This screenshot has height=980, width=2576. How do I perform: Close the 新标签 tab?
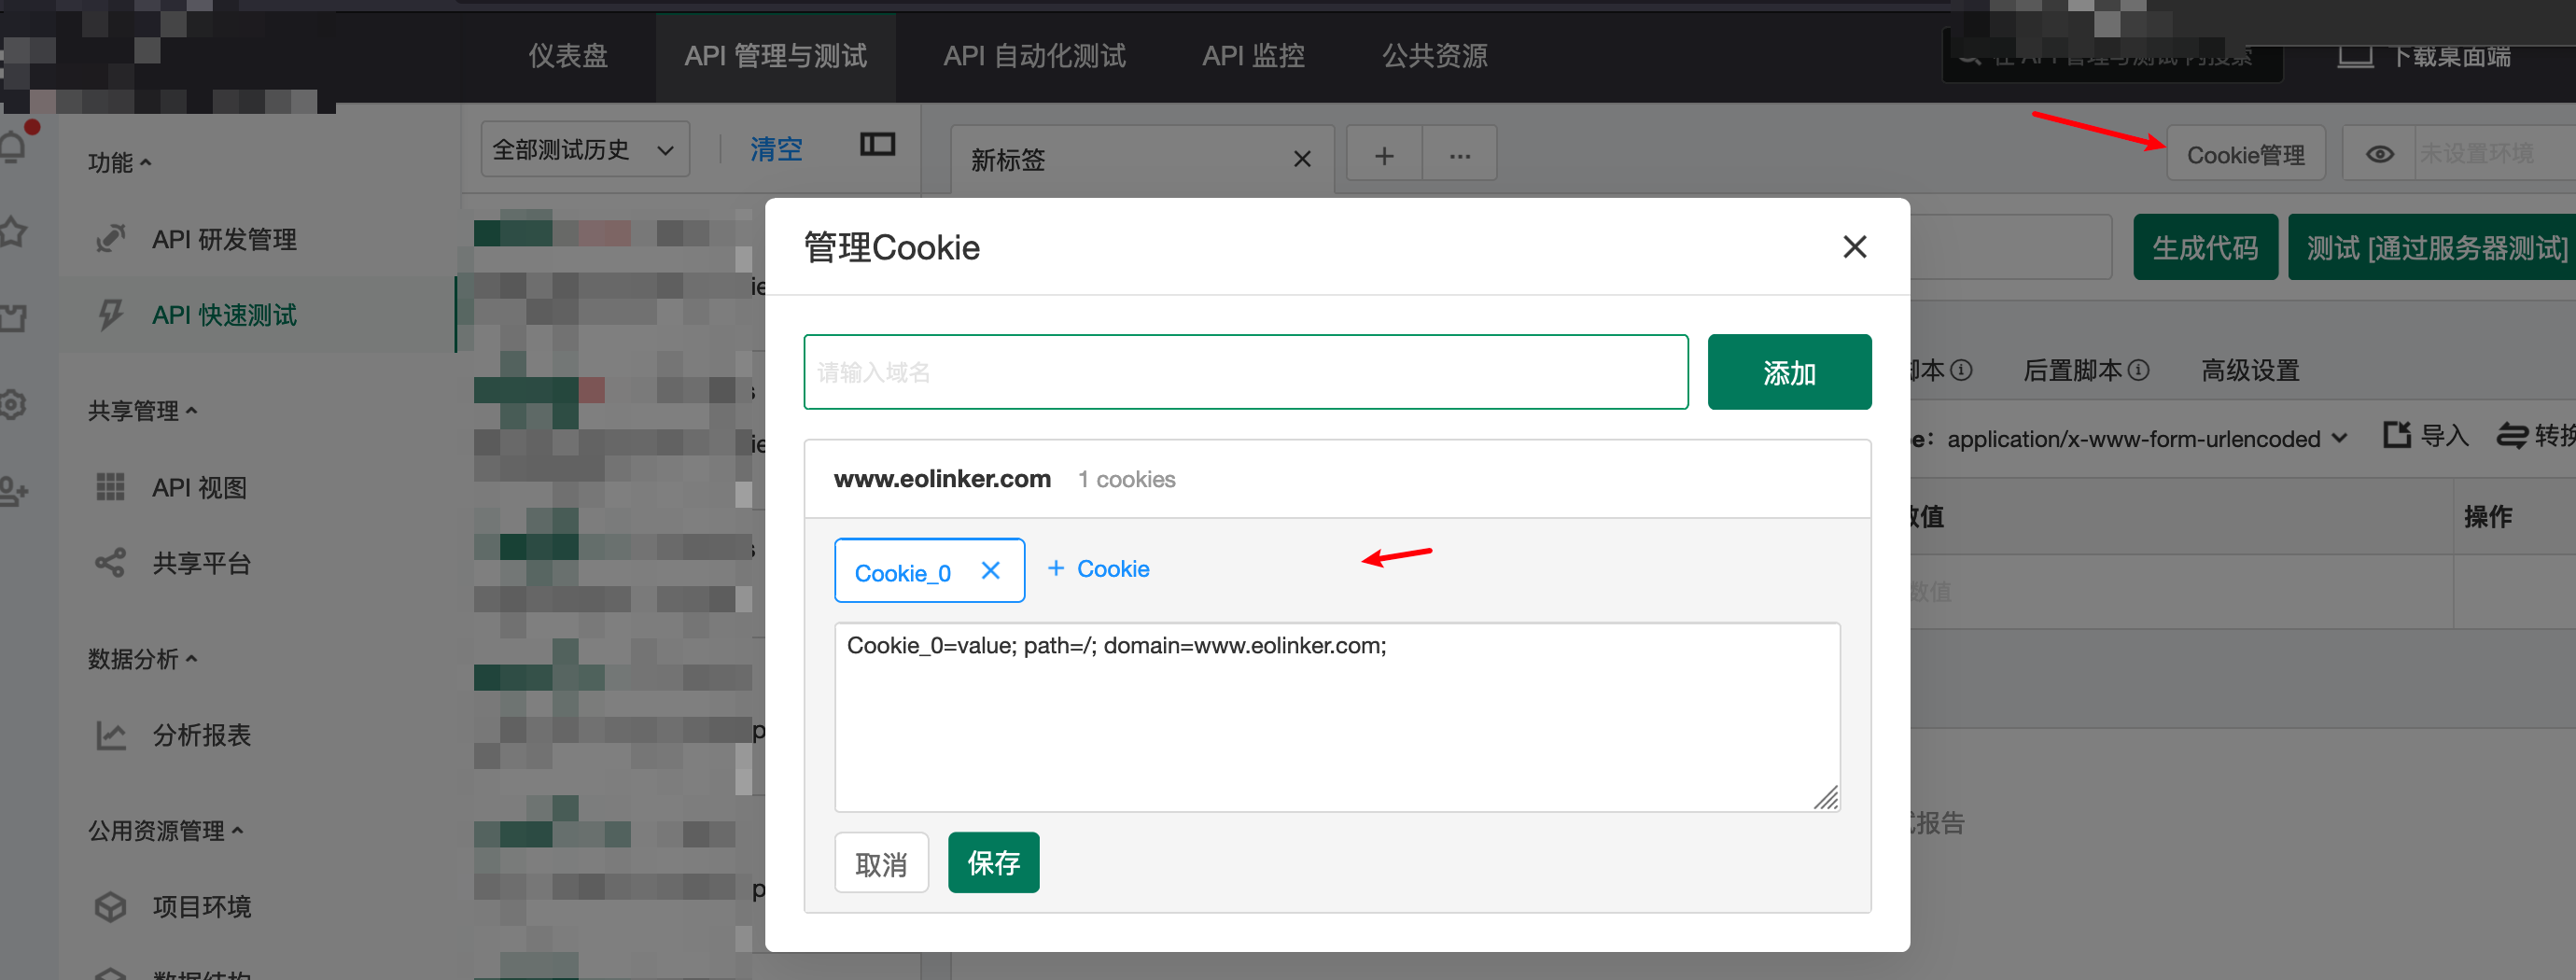click(x=1301, y=159)
